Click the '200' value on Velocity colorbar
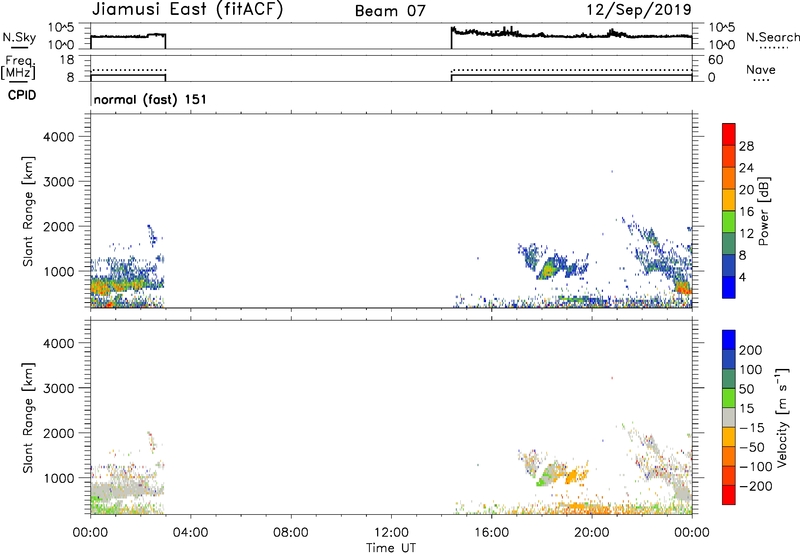 751,350
